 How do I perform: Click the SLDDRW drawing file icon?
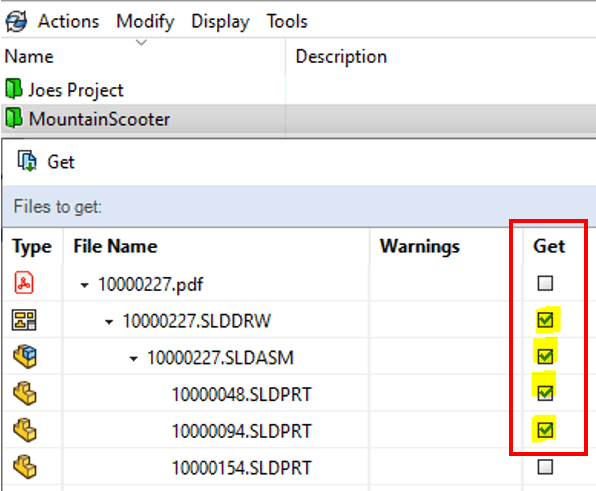(24, 320)
